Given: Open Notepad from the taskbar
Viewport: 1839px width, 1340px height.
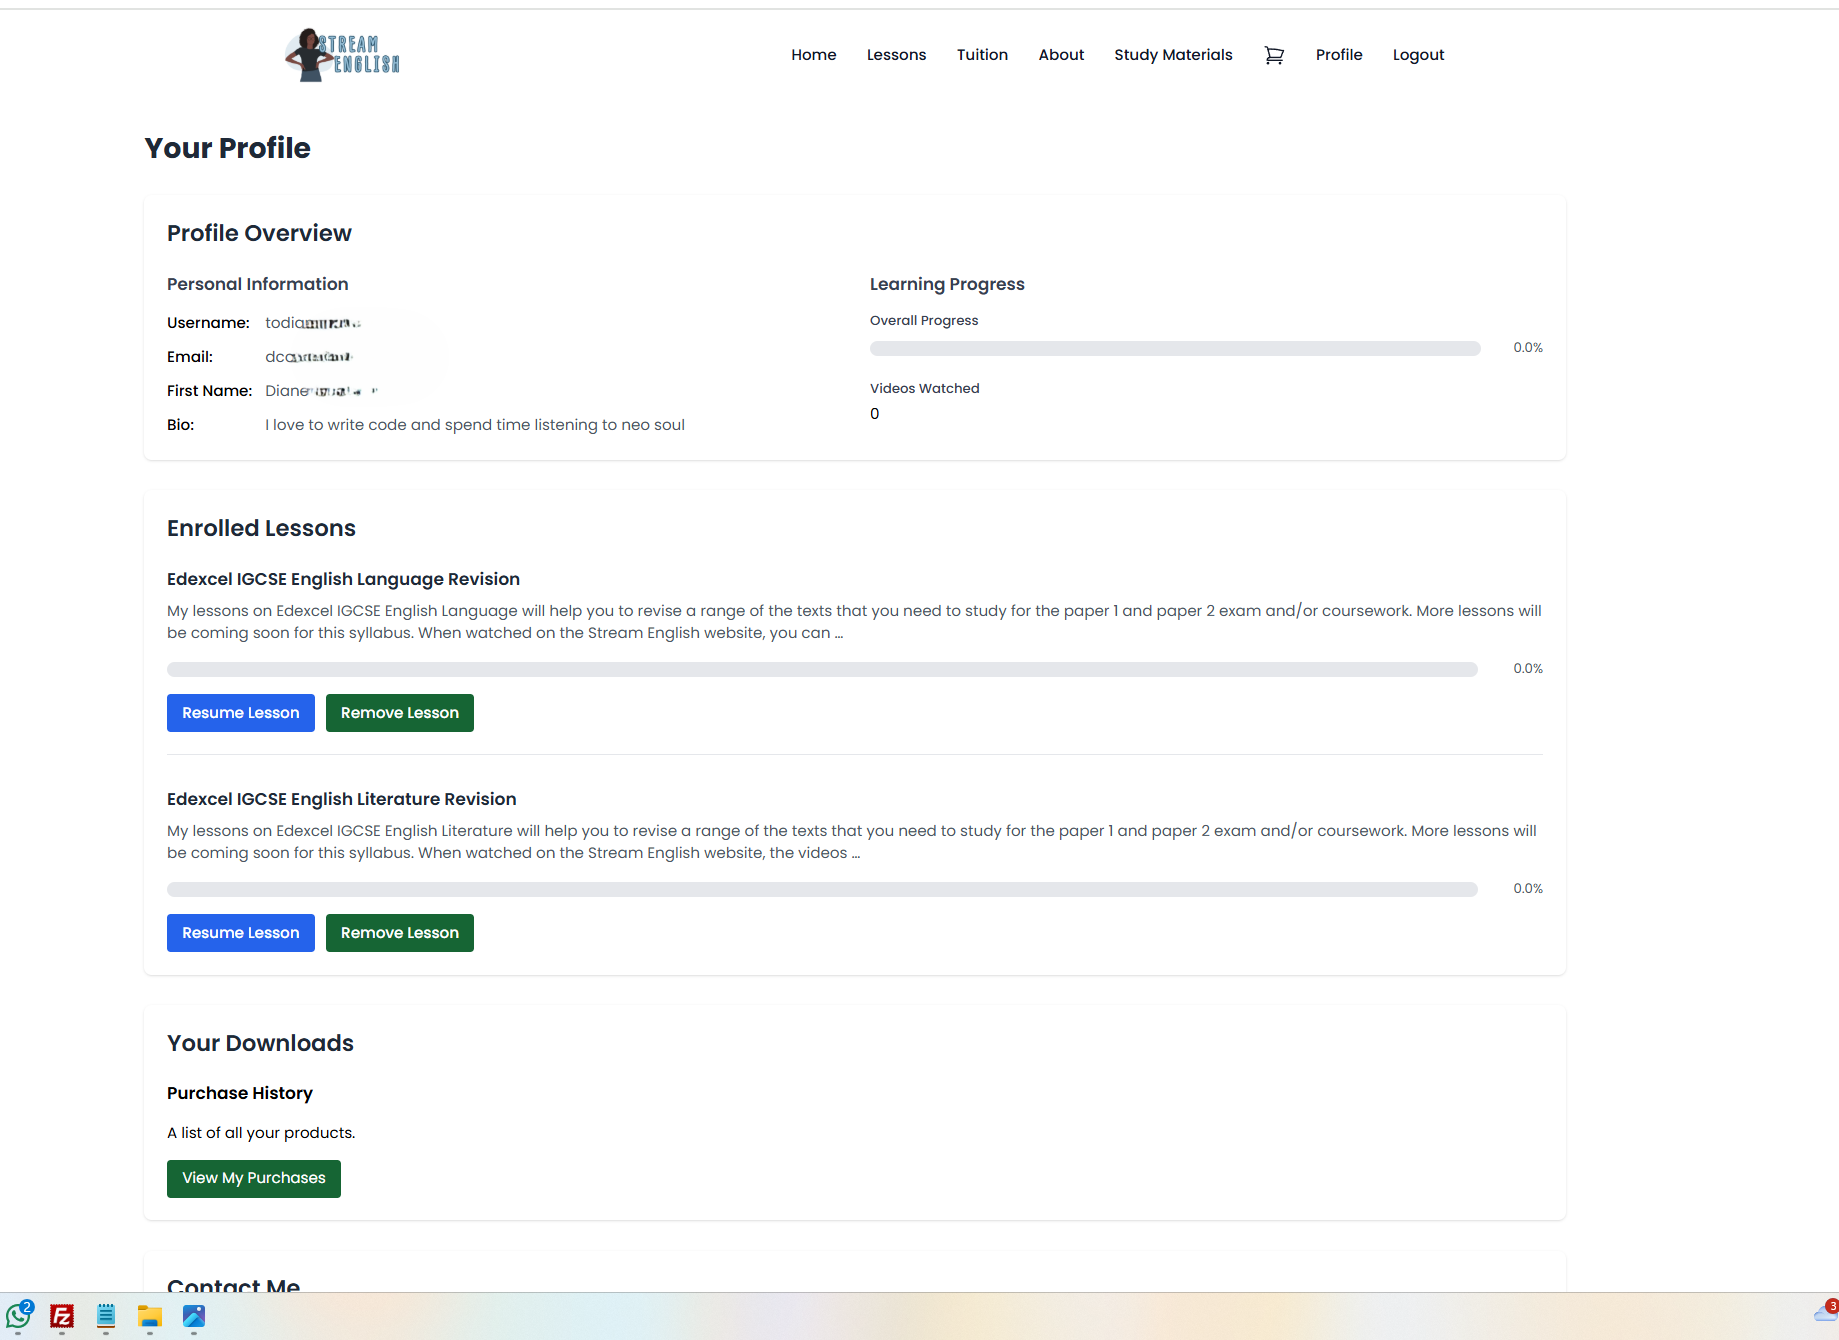Looking at the screenshot, I should (x=106, y=1316).
